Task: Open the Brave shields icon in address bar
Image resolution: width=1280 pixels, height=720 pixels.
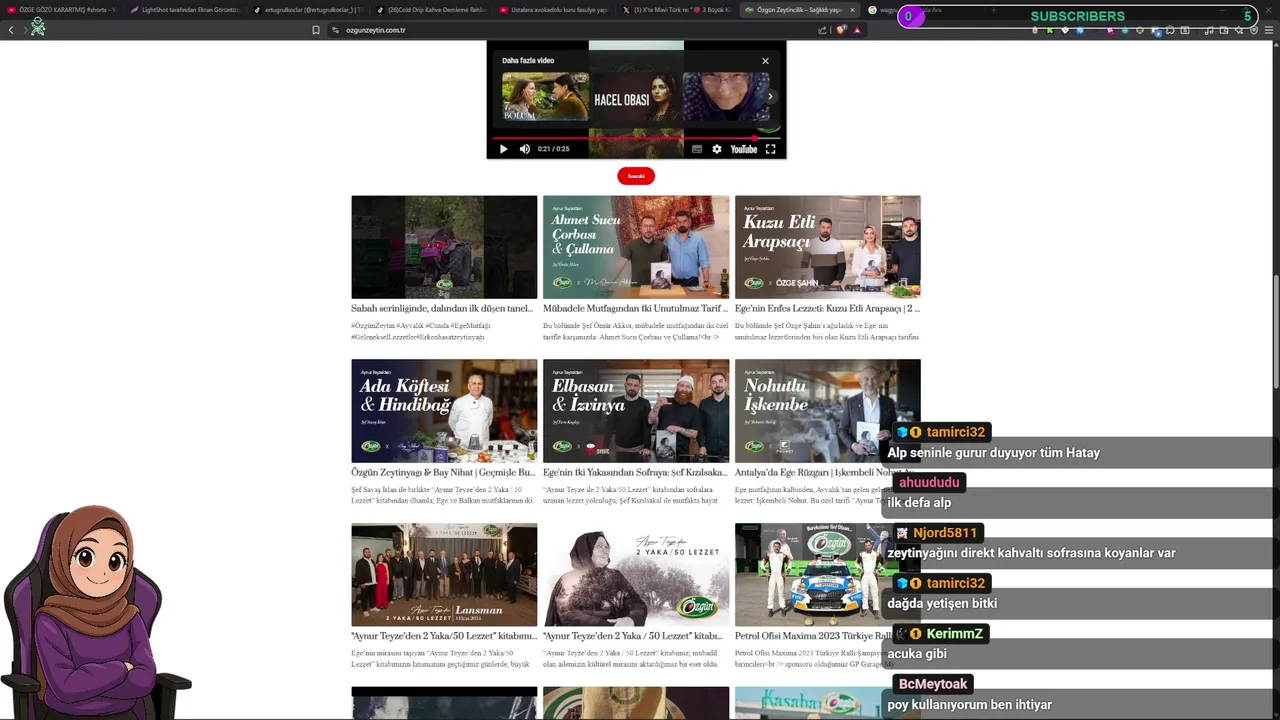Action: (841, 30)
